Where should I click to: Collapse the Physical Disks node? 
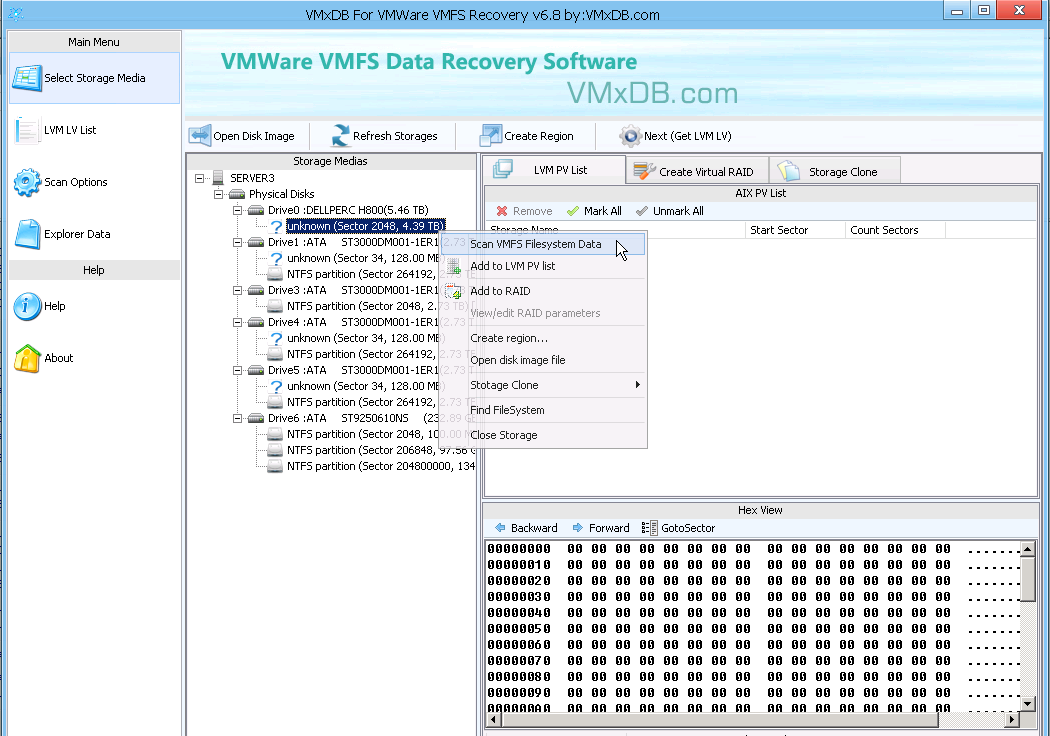[x=218, y=194]
